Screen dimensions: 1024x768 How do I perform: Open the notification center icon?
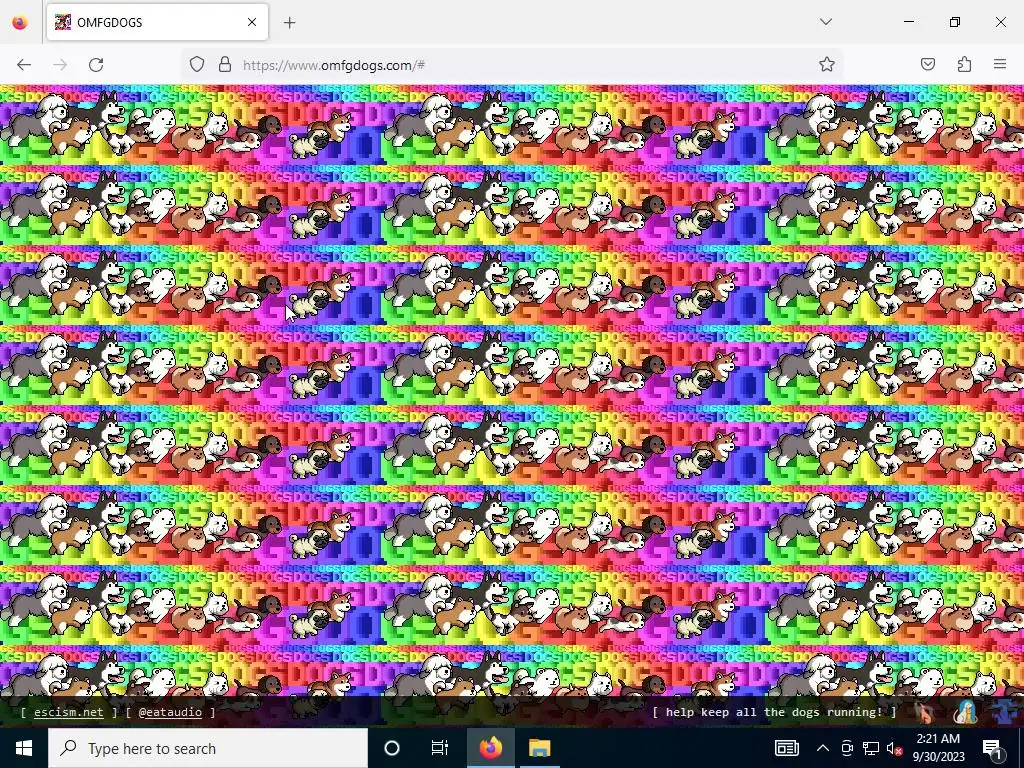(x=991, y=748)
